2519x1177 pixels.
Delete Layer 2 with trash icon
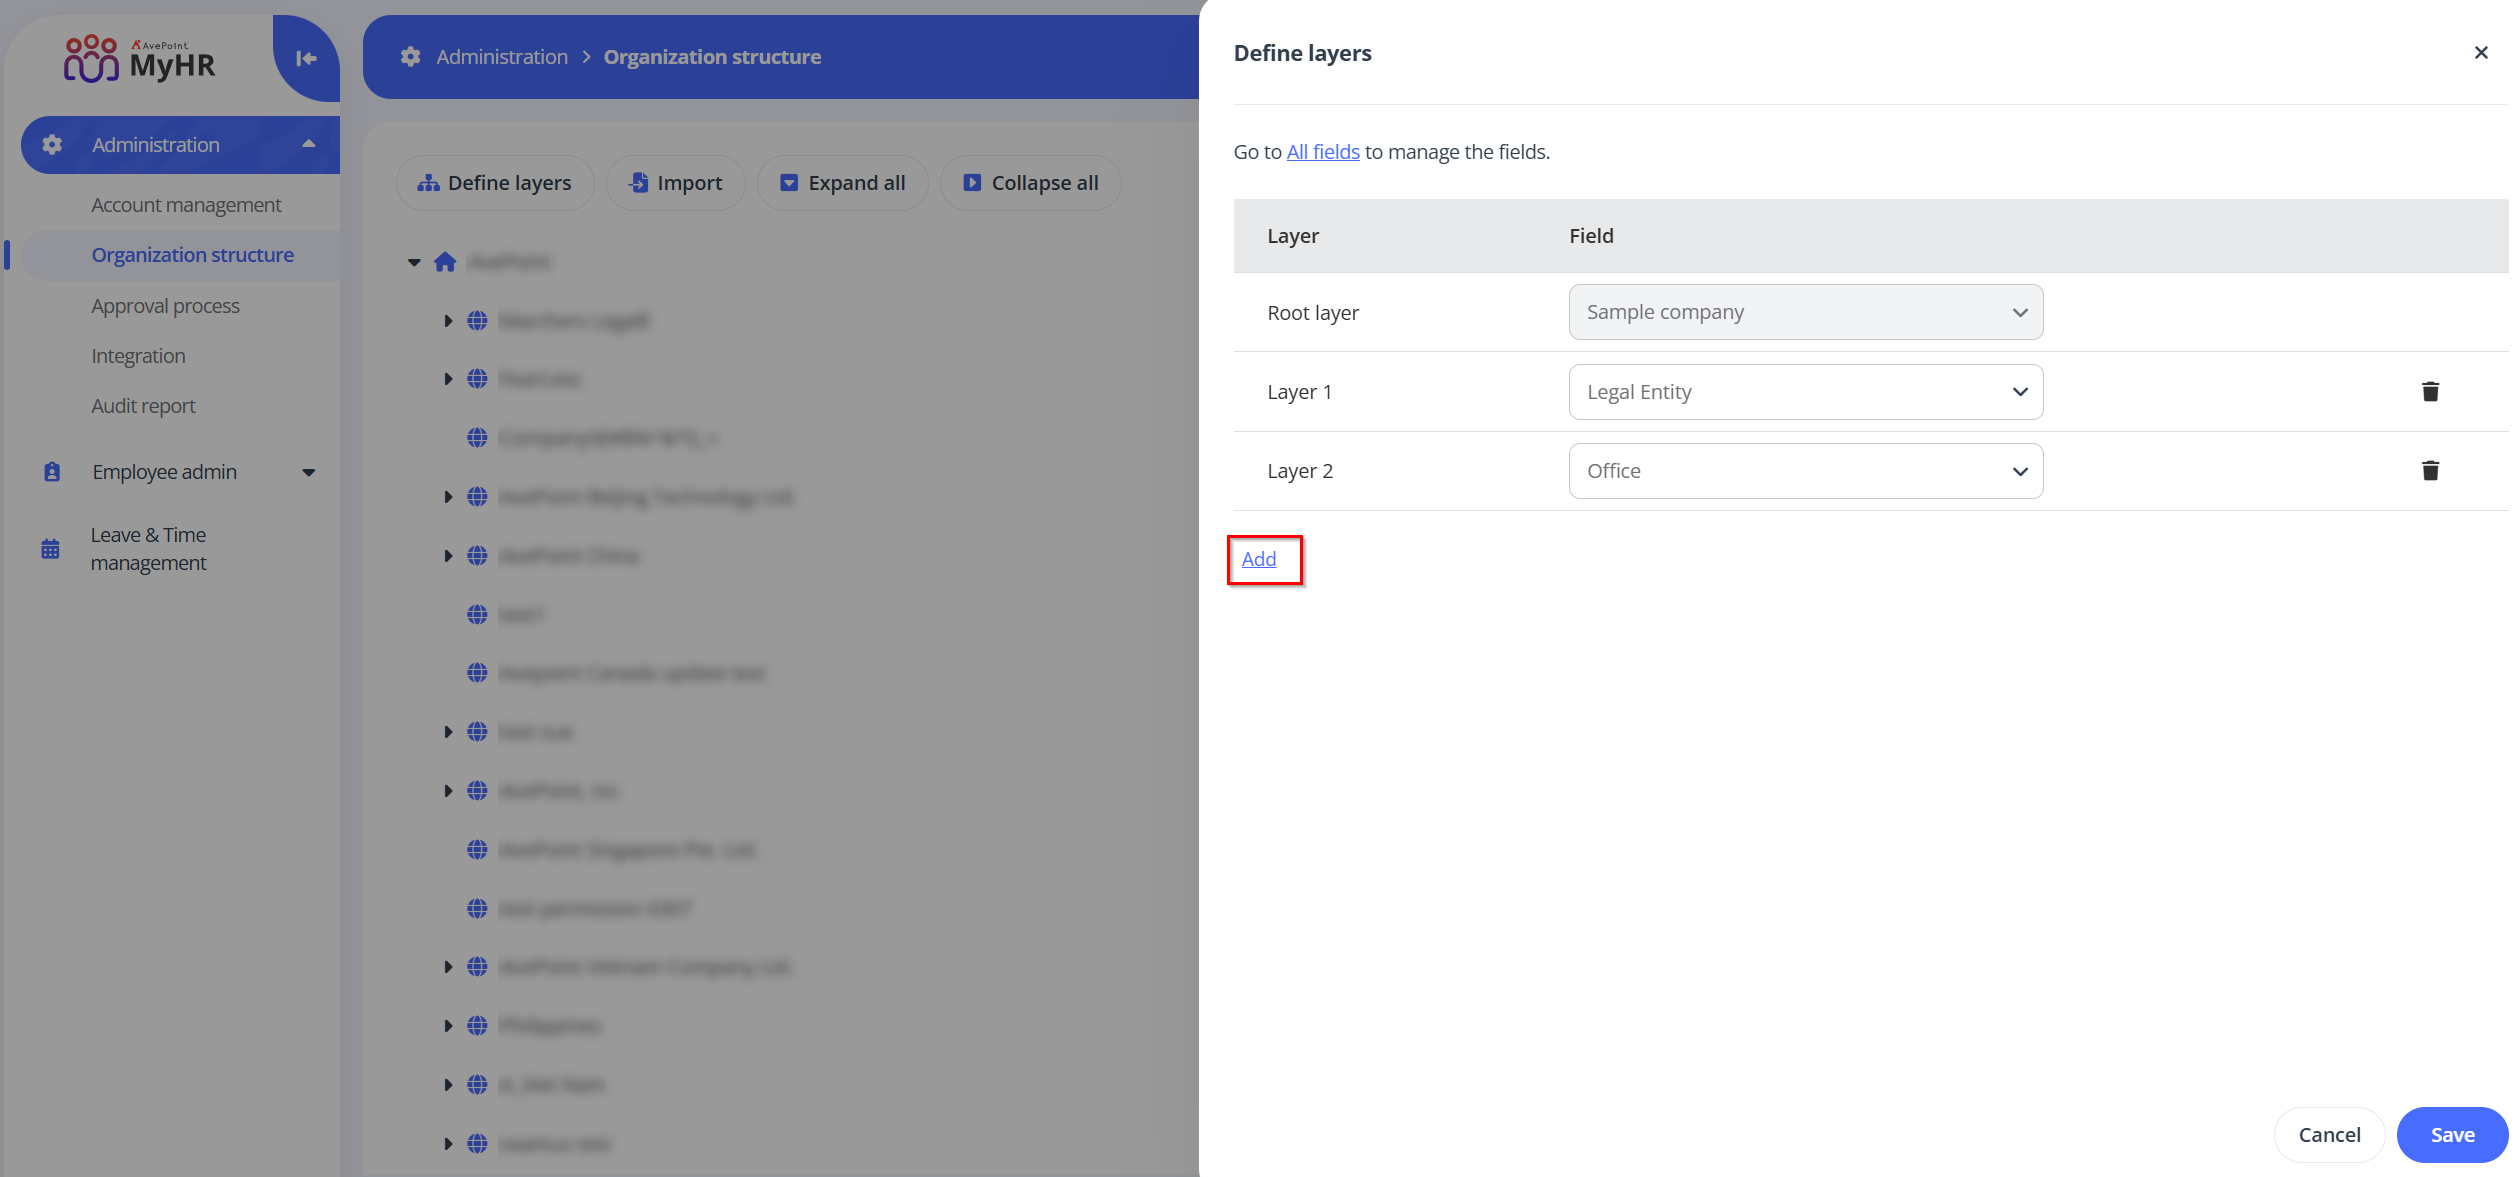point(2429,470)
